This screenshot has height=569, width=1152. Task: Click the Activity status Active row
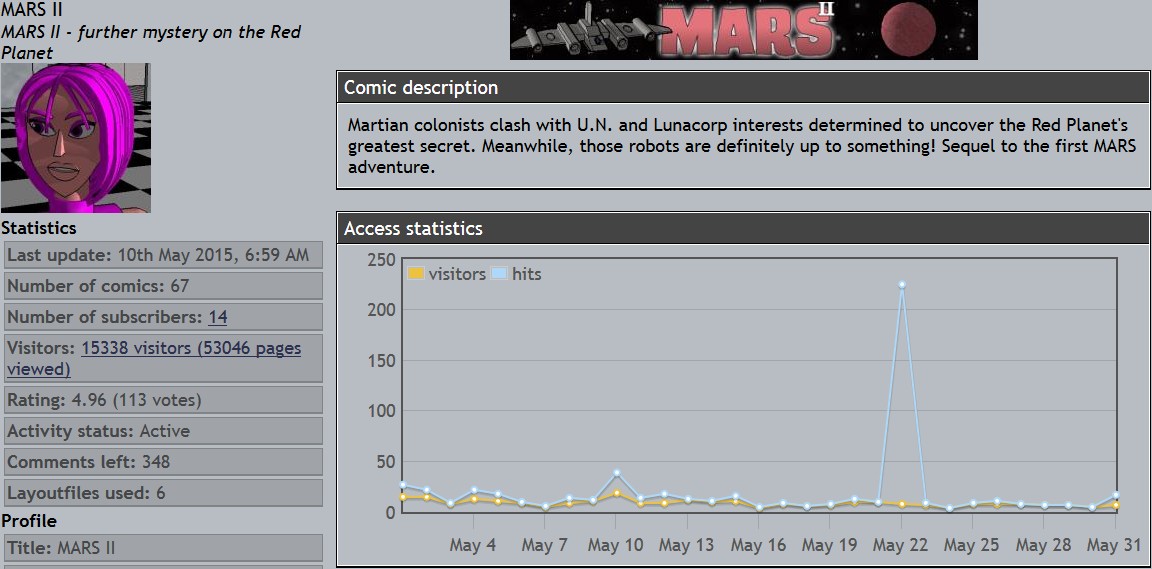[163, 431]
